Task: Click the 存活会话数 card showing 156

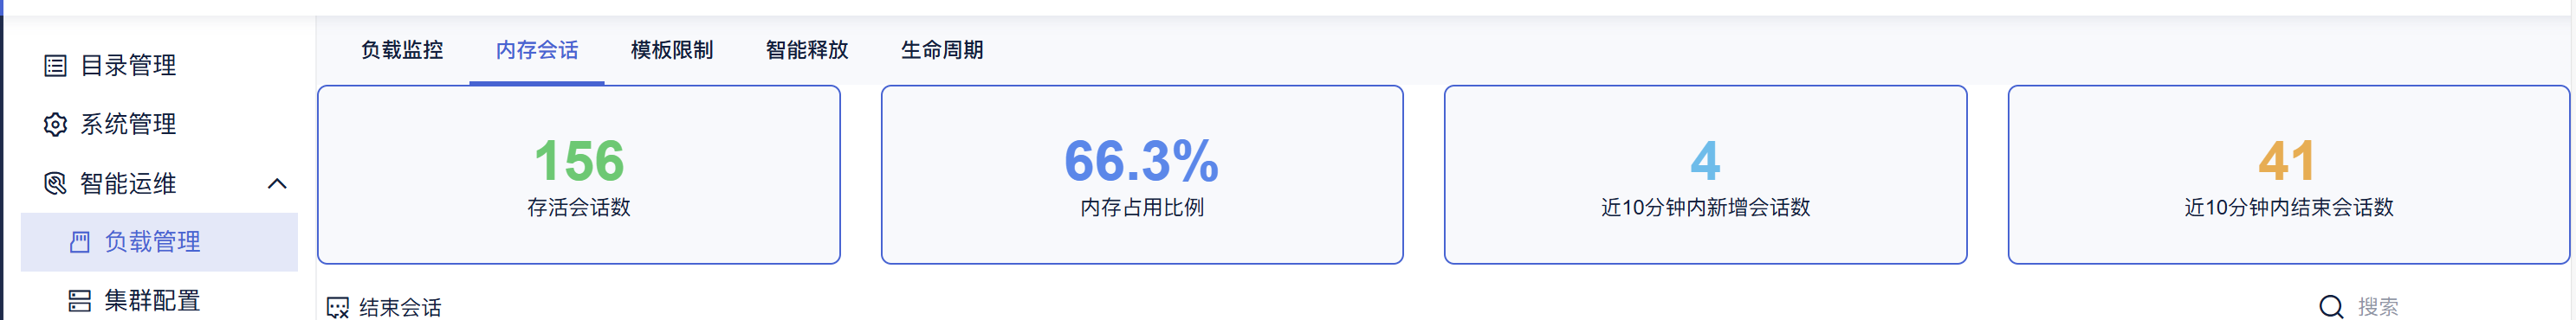Action: coord(579,175)
